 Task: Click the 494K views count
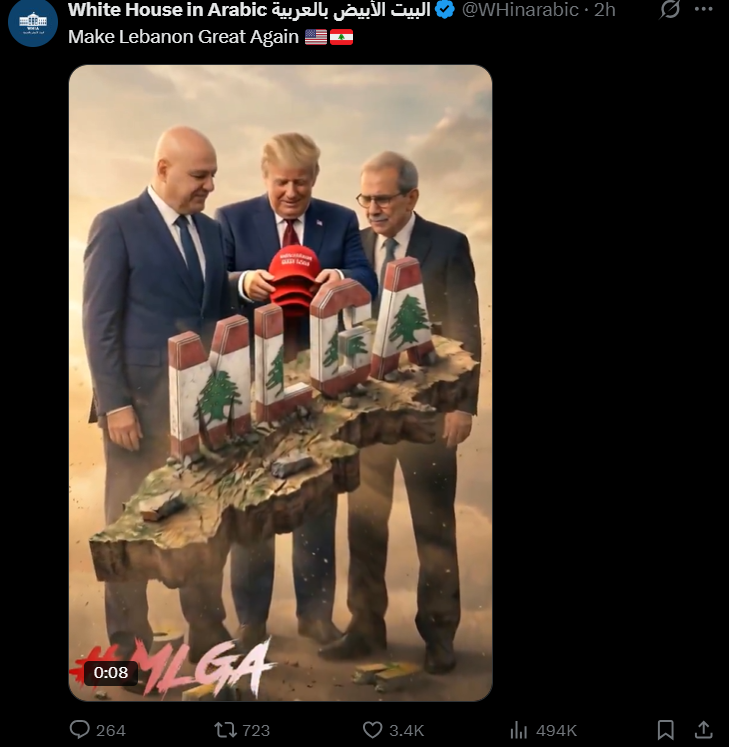coord(556,730)
